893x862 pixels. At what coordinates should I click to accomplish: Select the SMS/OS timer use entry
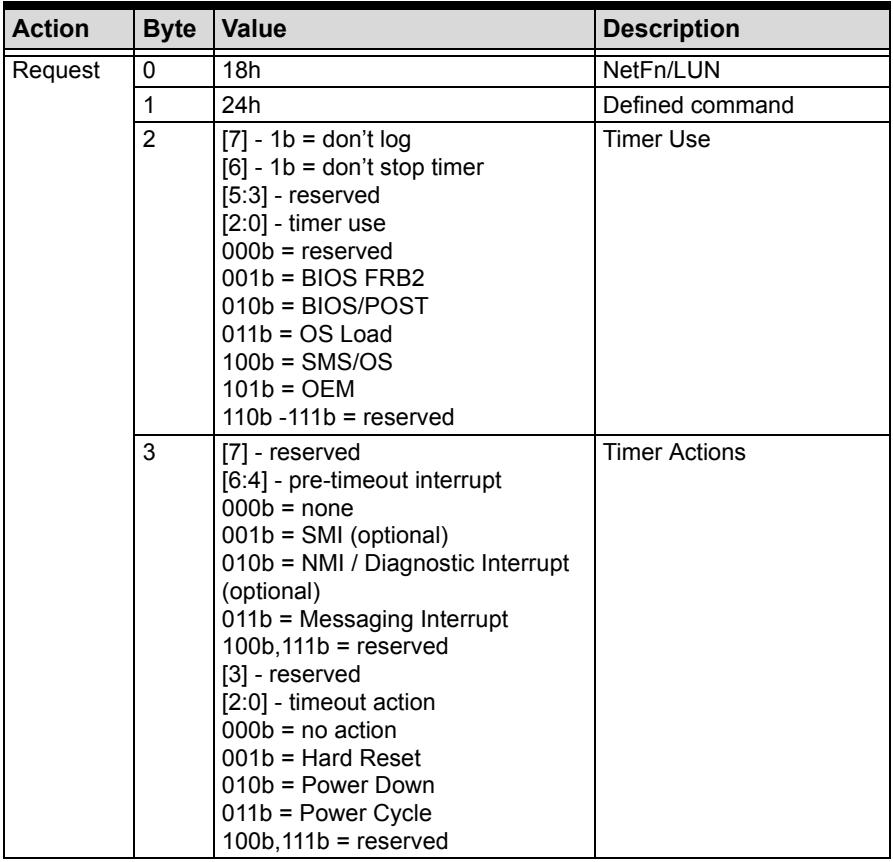(x=307, y=362)
